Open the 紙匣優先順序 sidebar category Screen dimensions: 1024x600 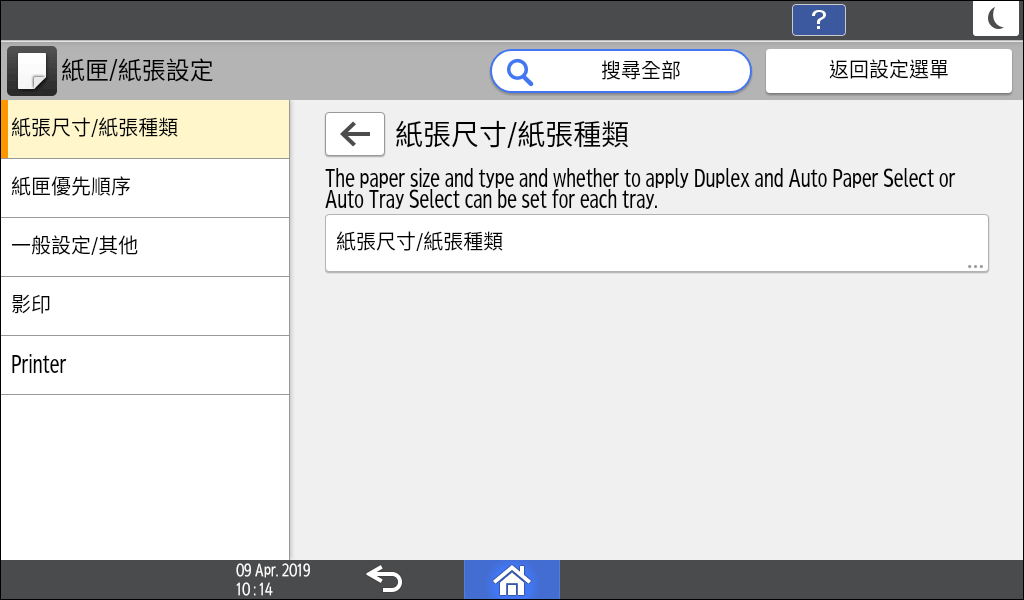(145, 188)
